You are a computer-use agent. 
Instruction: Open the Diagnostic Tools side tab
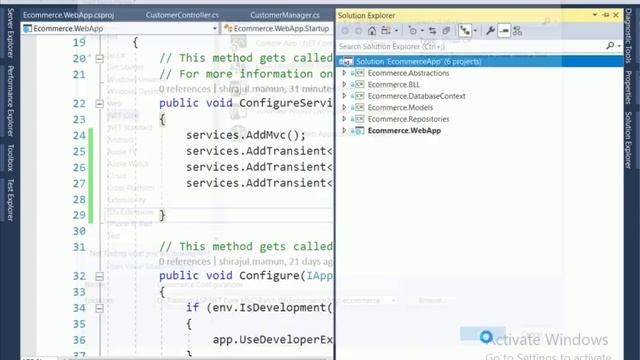coord(629,36)
